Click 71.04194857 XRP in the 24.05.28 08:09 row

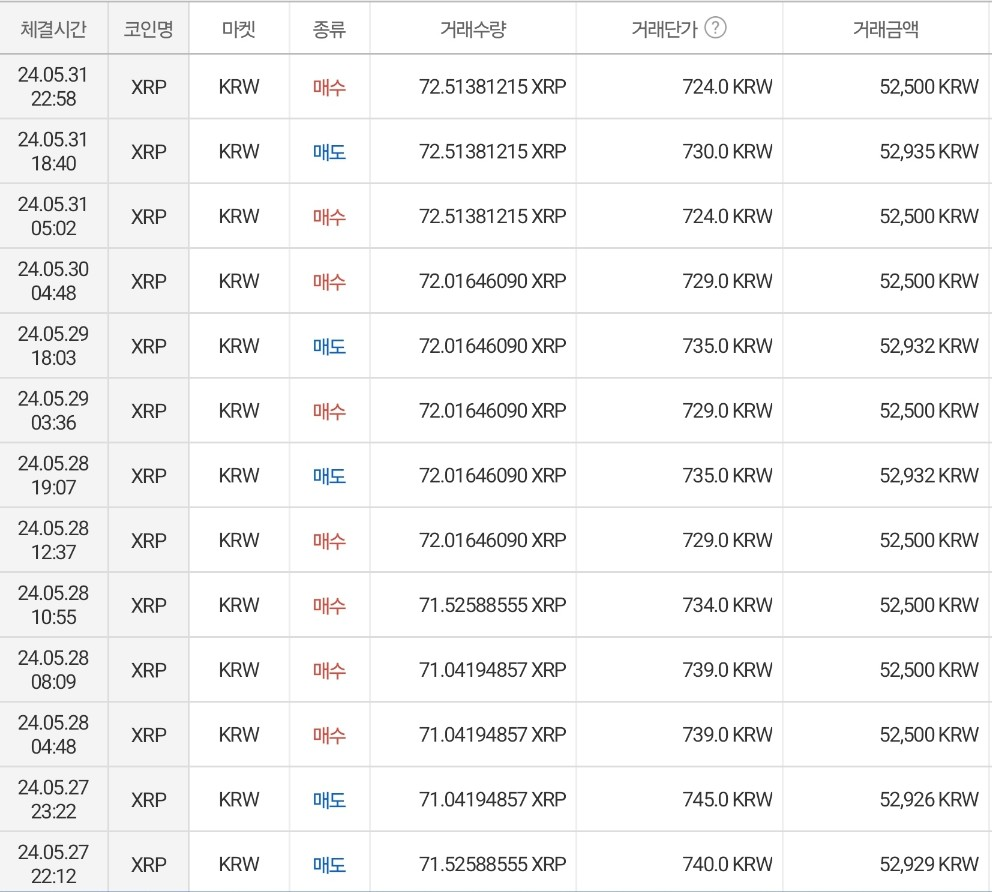click(x=493, y=670)
